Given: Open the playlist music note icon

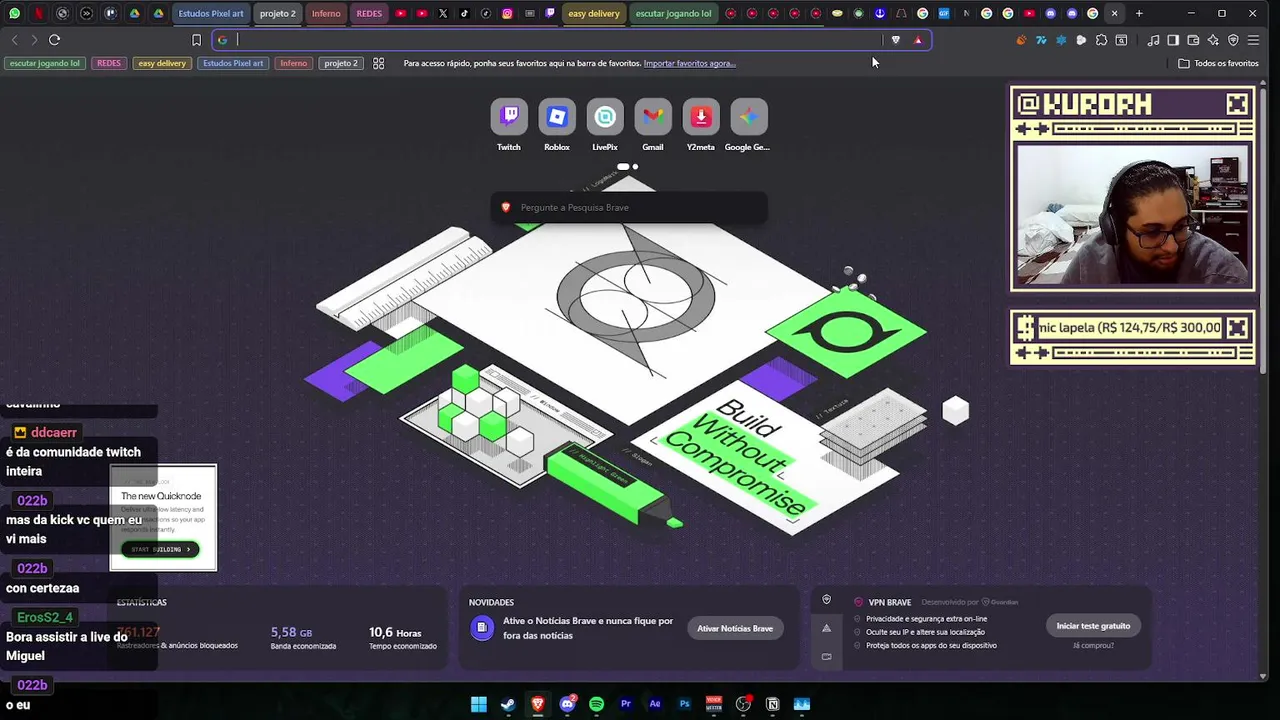Looking at the screenshot, I should click(x=1153, y=40).
